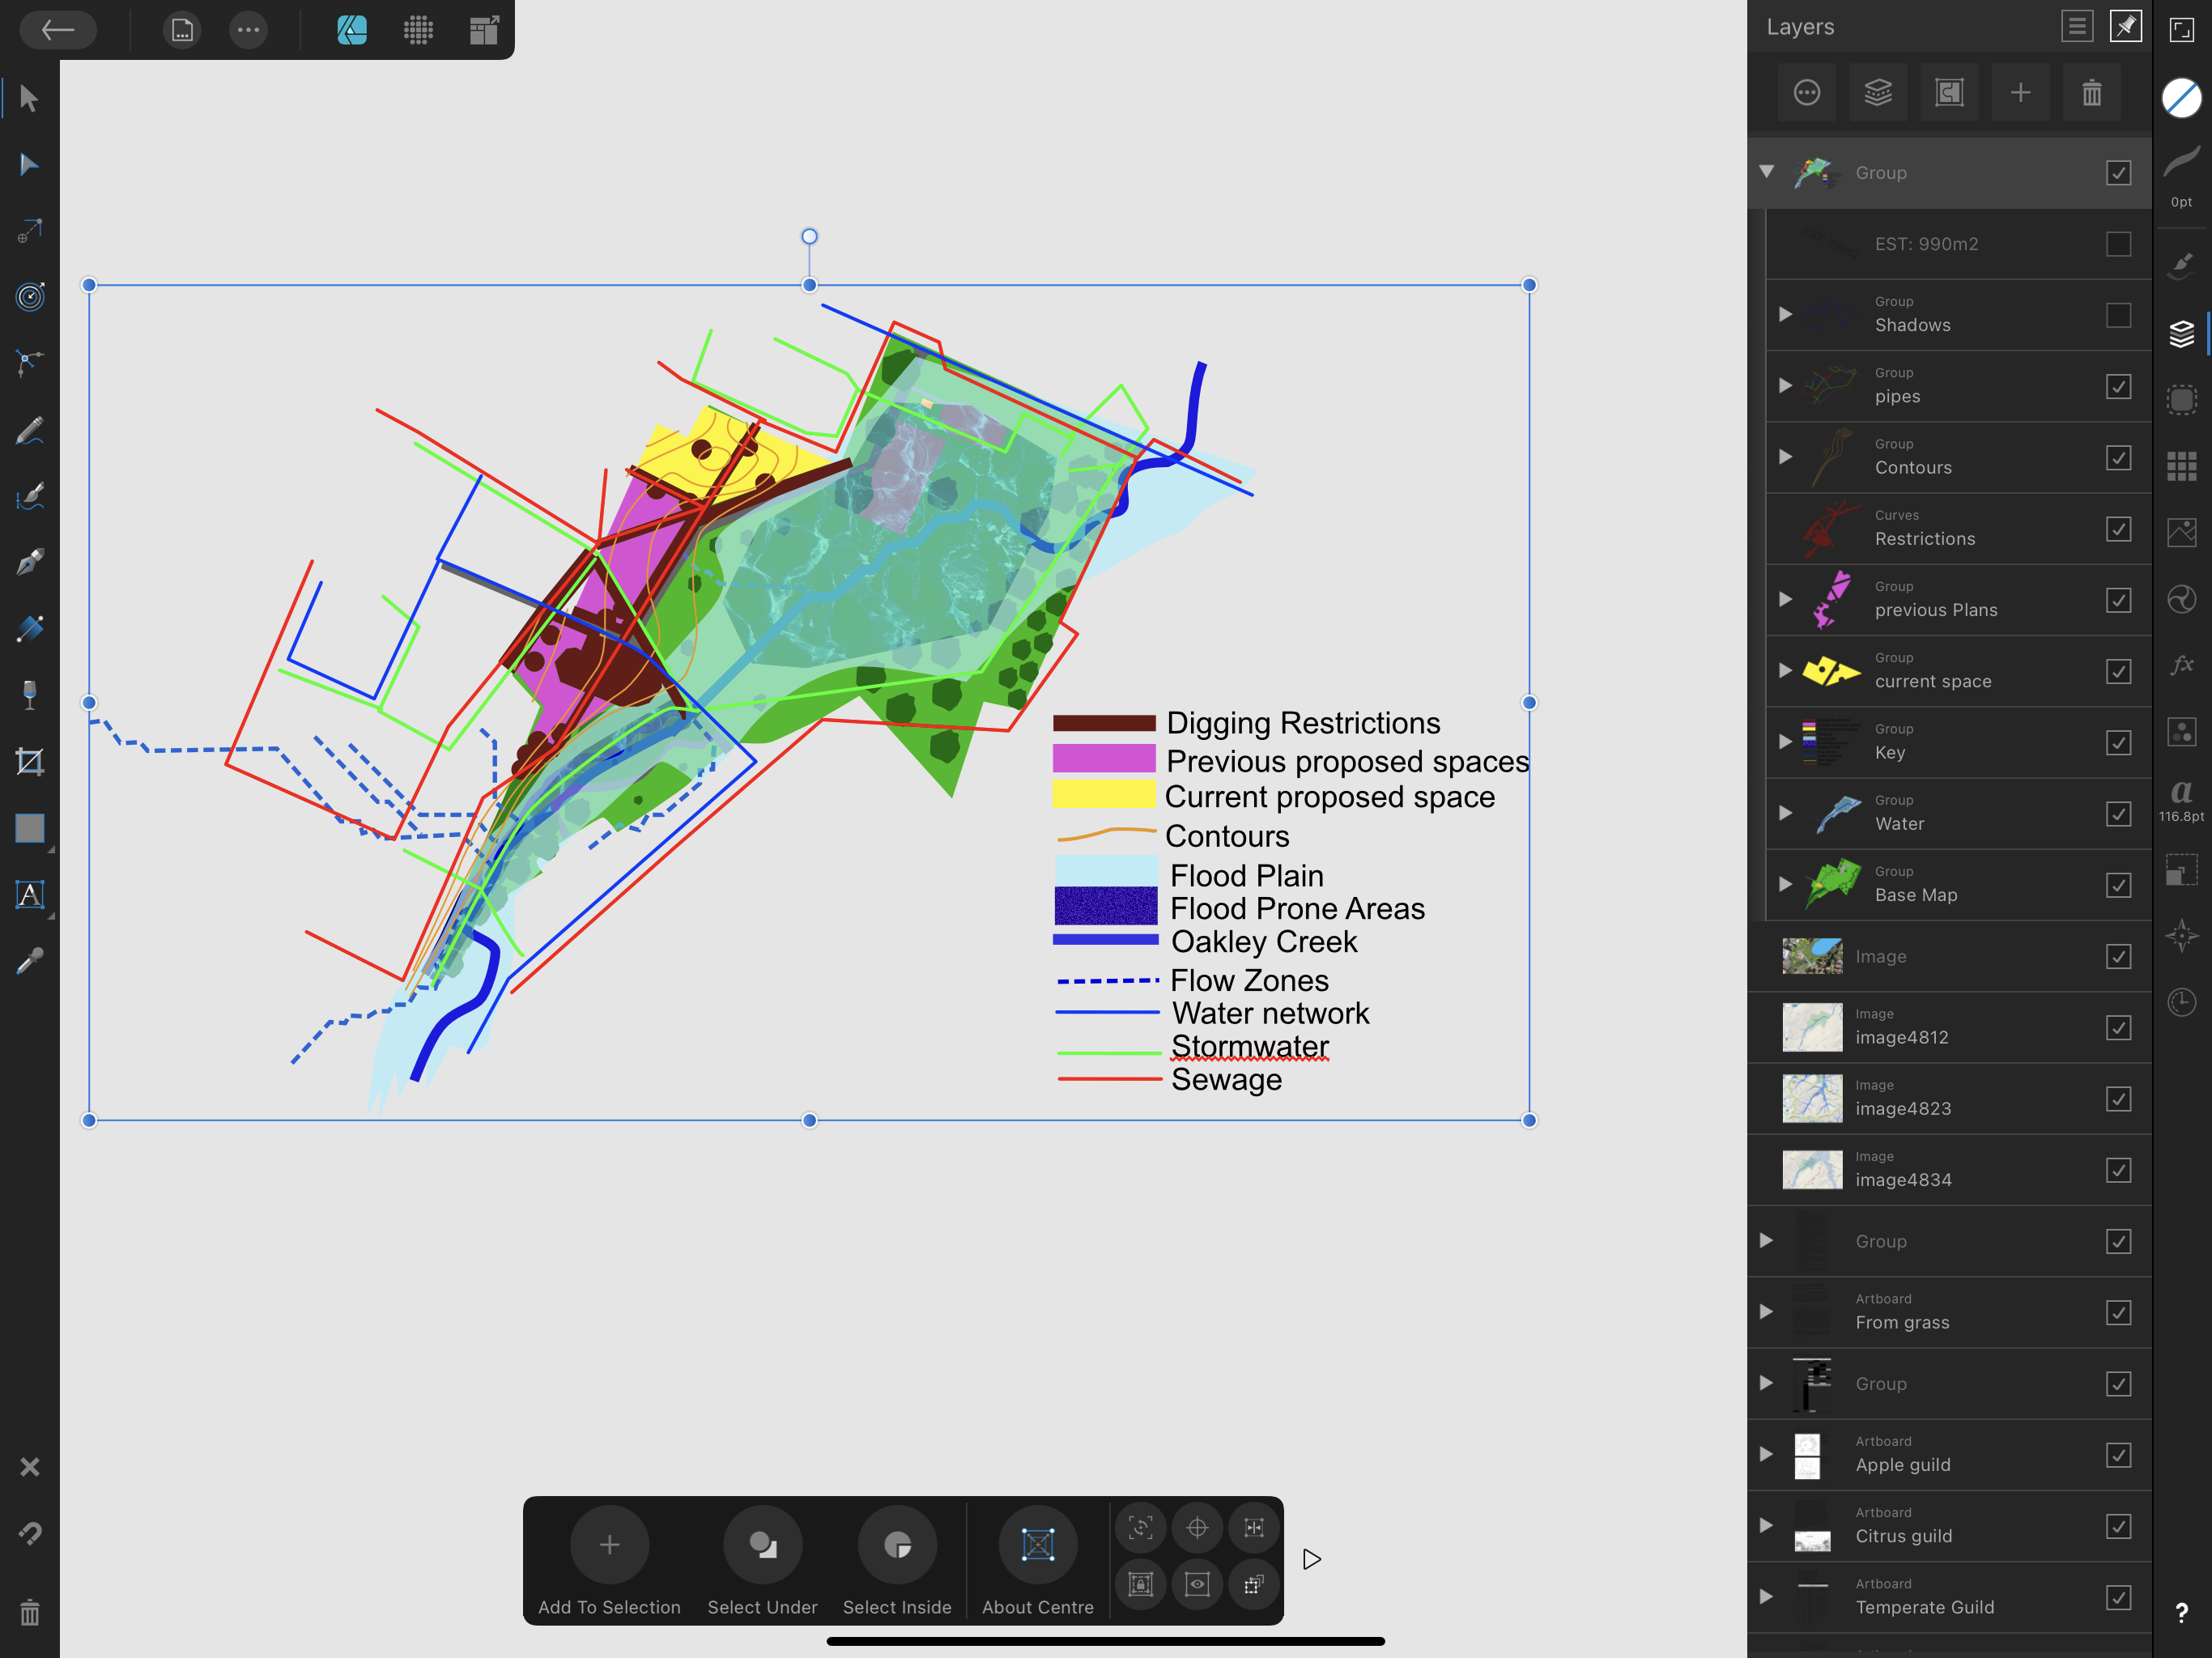2212x1658 pixels.
Task: Expand the Base Map group
Action: pos(1785,884)
